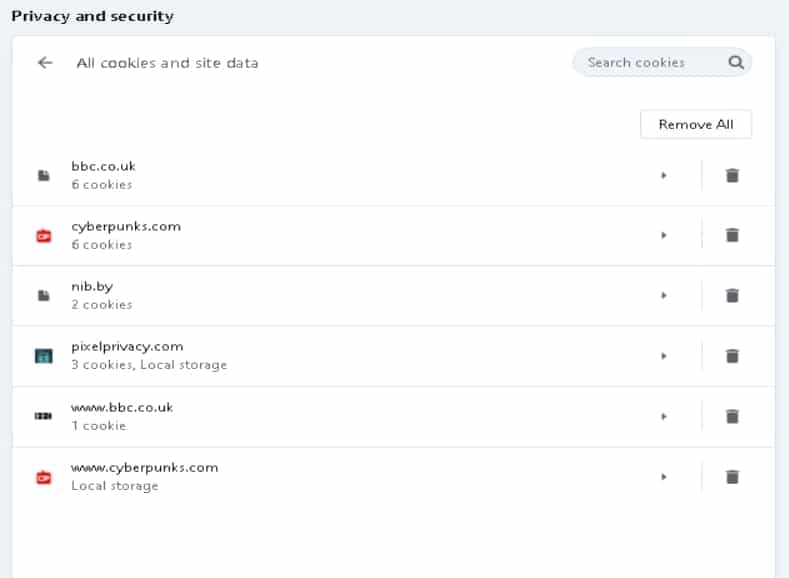The image size is (789, 578).
Task: Expand bbc.co.uk cookie details arrow
Action: pyautogui.click(x=664, y=176)
